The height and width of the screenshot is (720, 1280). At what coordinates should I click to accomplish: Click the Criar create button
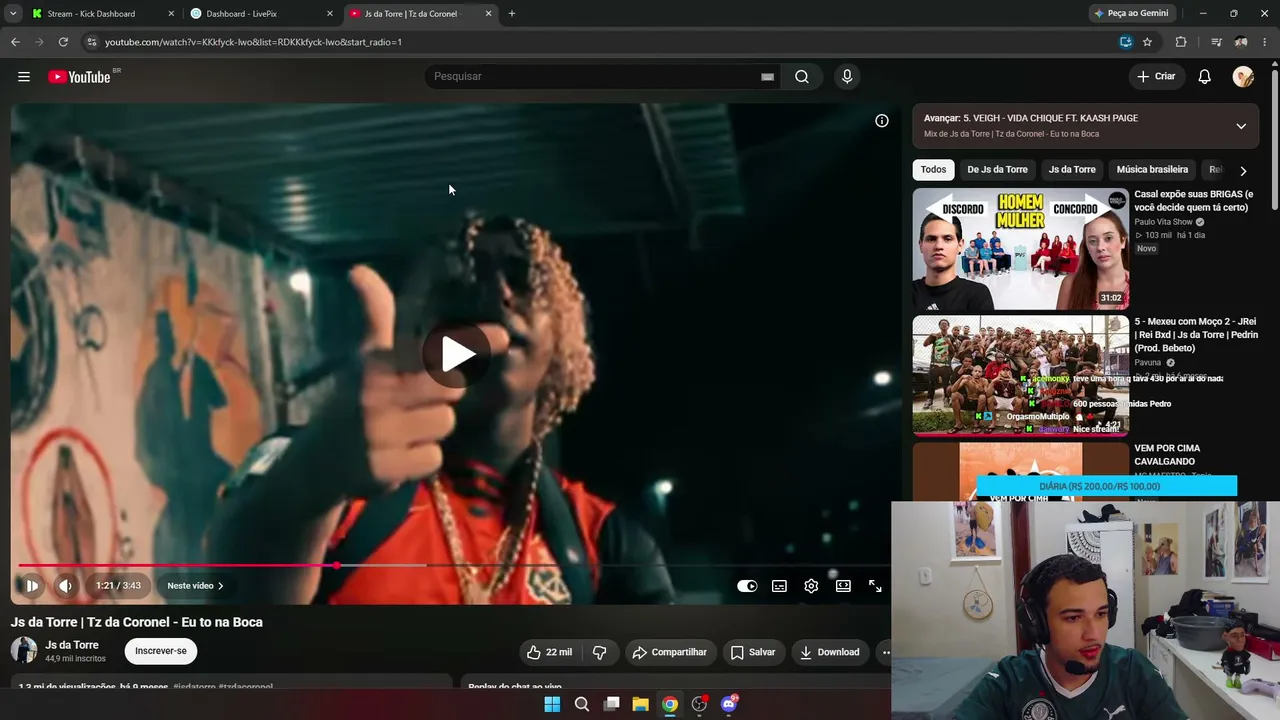(1157, 77)
